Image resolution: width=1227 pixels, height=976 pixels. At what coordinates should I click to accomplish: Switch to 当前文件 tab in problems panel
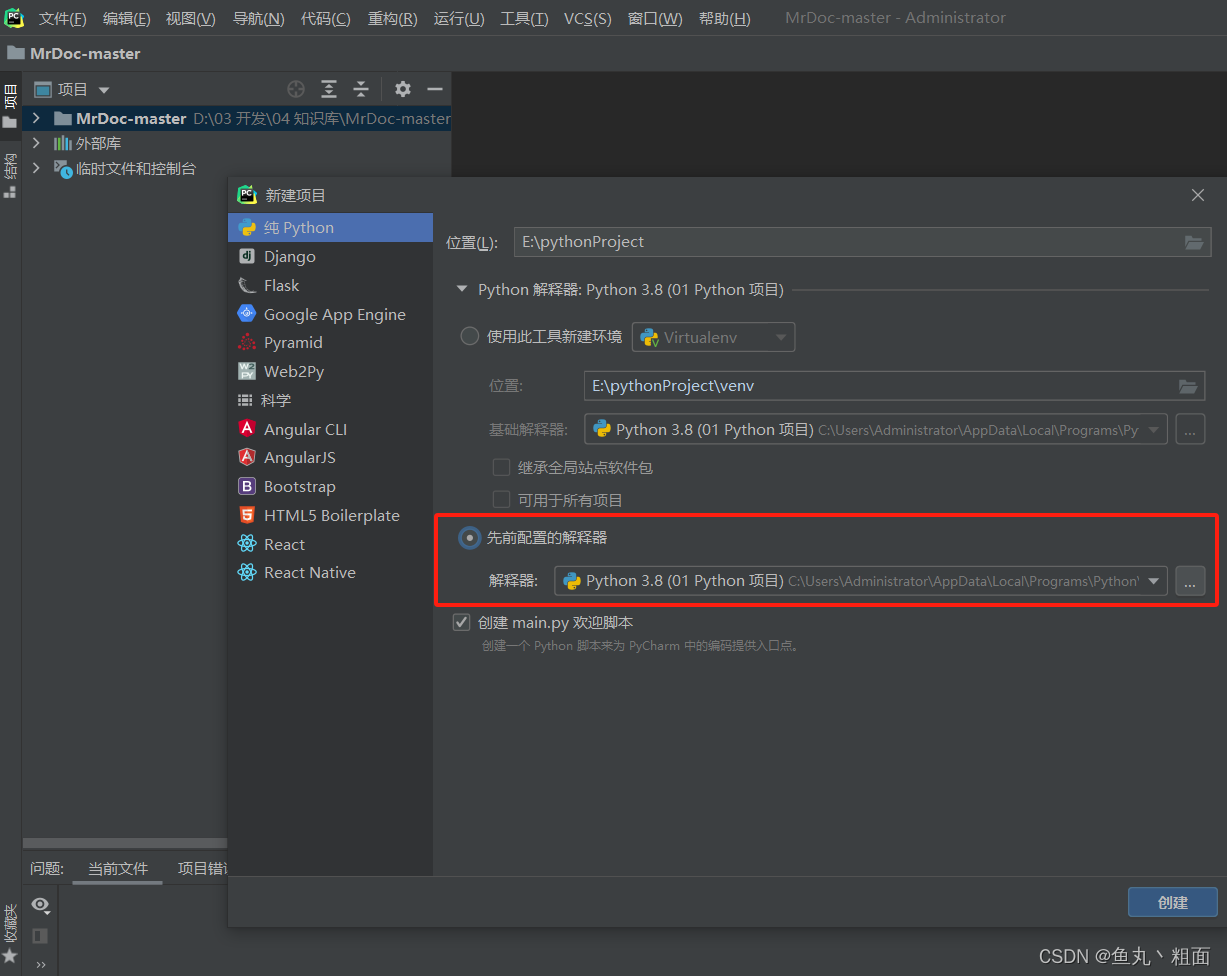[x=118, y=868]
